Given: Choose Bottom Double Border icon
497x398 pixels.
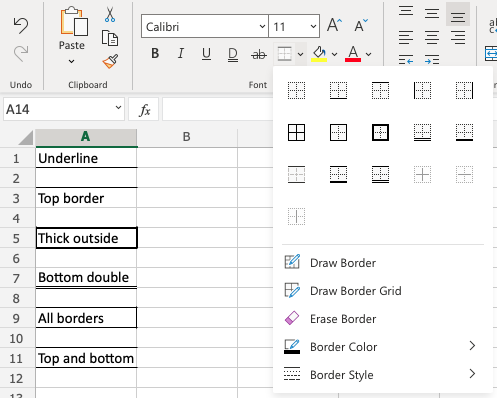Looking at the screenshot, I should click(422, 132).
